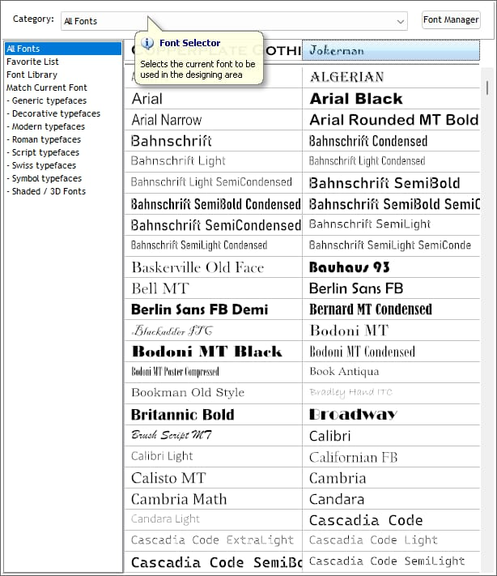The height and width of the screenshot is (576, 497).
Task: Select Cascadia Code Light font
Action: click(391, 540)
